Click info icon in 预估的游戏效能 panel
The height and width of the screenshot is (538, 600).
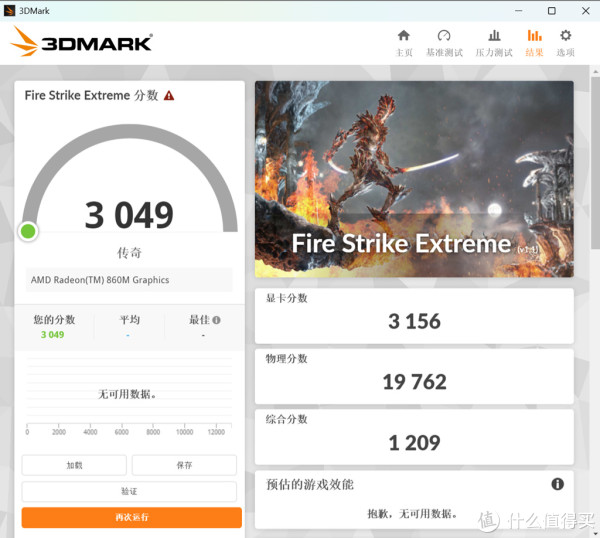(557, 484)
